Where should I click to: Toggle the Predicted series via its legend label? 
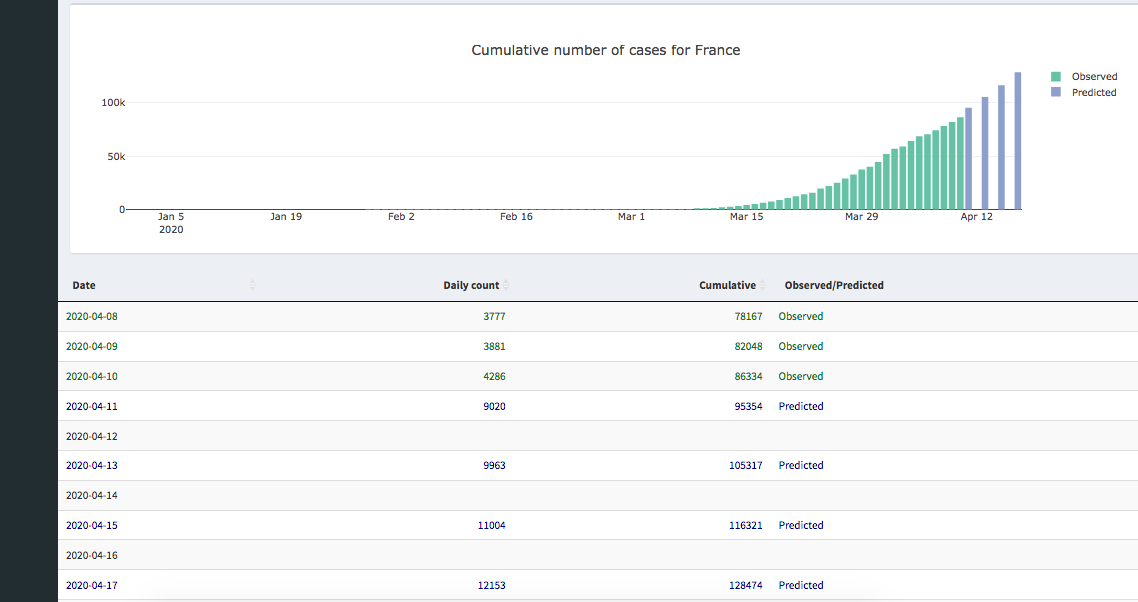[1094, 93]
